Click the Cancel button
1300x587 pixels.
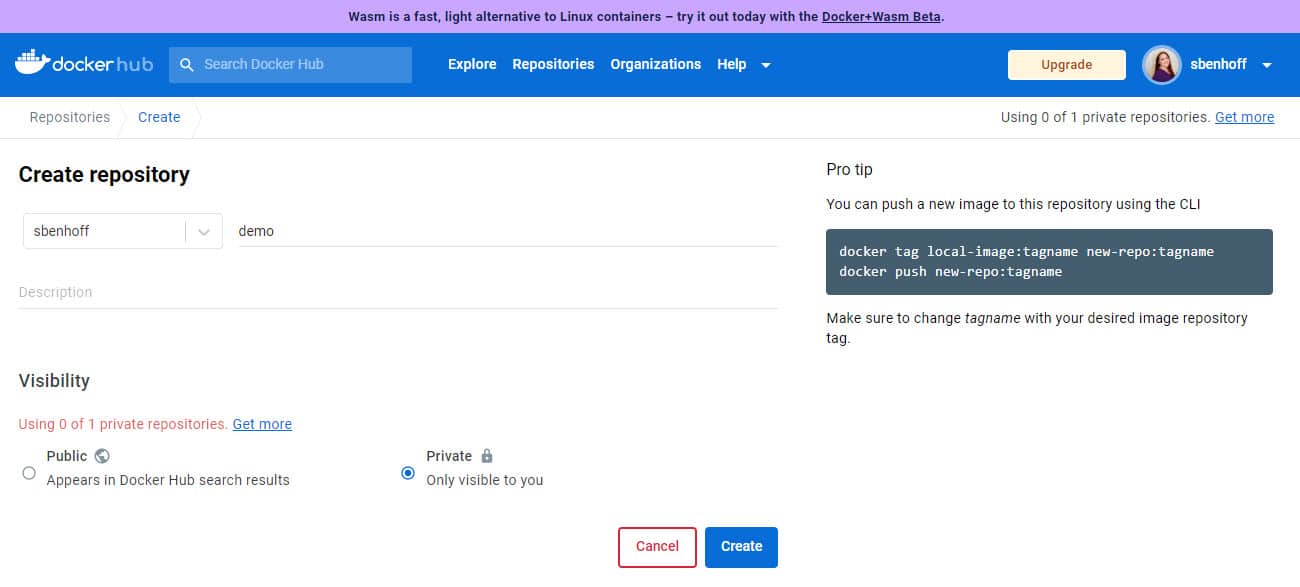(656, 547)
